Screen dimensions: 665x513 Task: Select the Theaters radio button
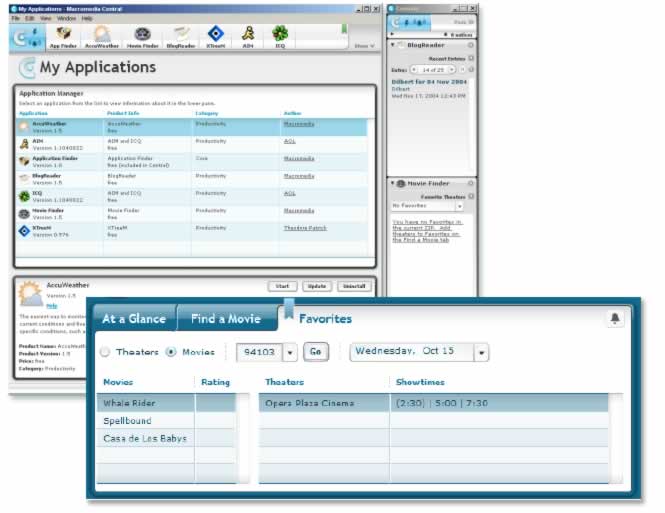(x=105, y=352)
